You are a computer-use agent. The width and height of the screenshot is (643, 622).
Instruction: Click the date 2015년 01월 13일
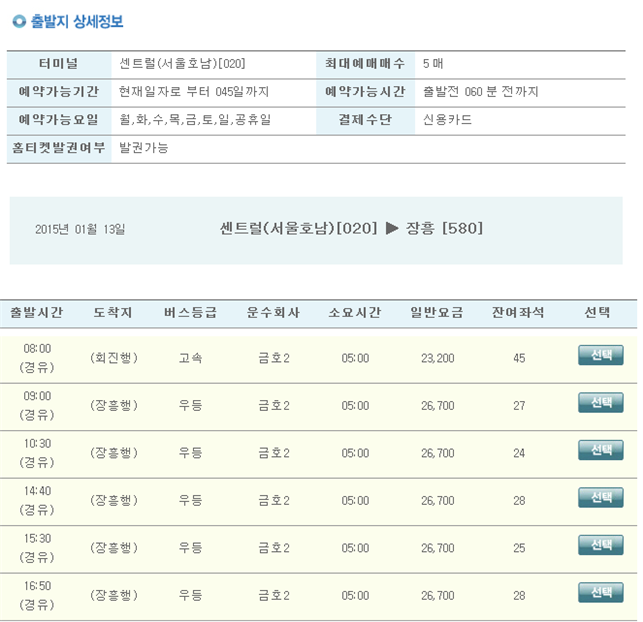pos(80,229)
